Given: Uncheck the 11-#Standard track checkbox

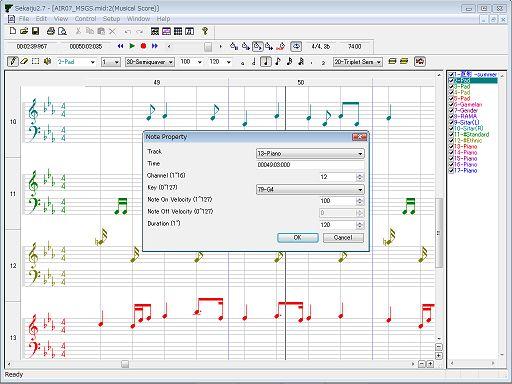Looking at the screenshot, I should pos(451,134).
